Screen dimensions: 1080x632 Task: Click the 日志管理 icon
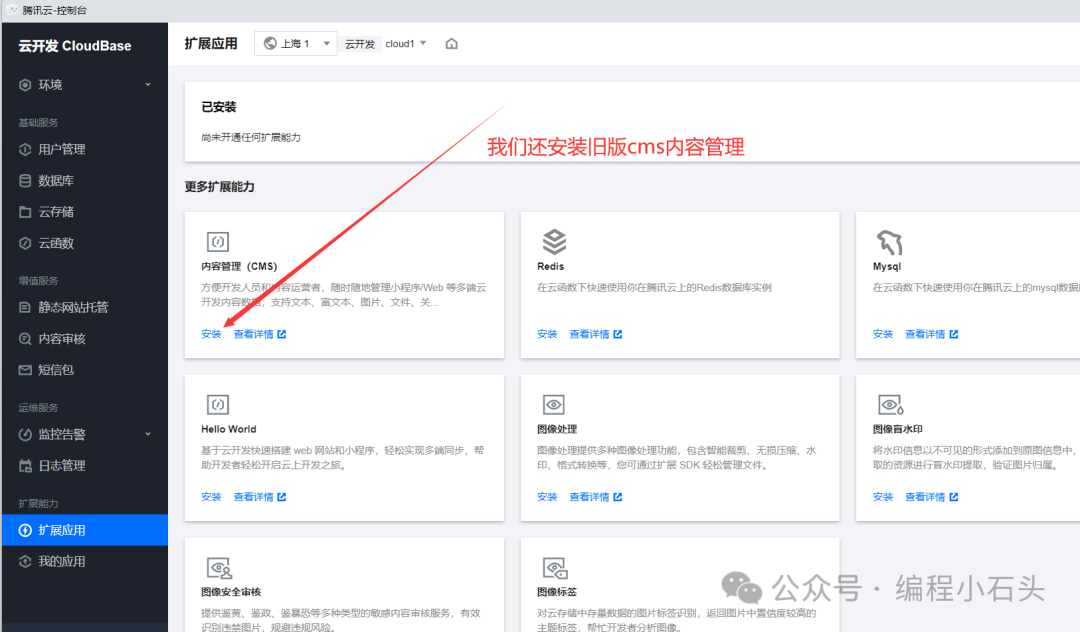25,465
